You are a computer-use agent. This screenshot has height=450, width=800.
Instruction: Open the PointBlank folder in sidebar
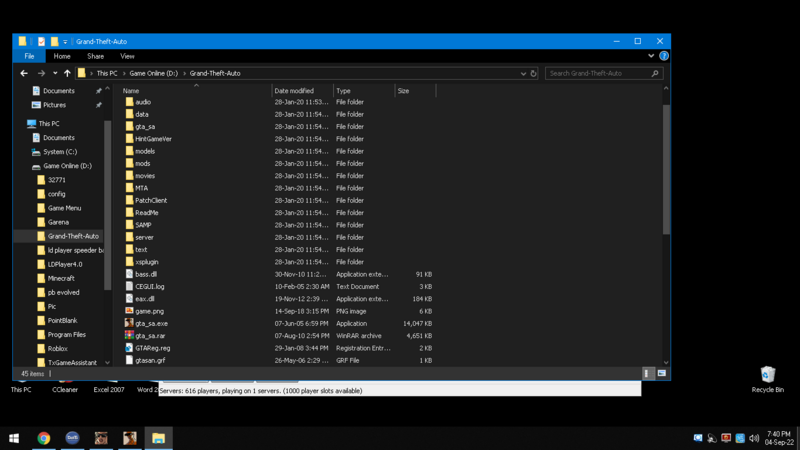pyautogui.click(x=62, y=320)
